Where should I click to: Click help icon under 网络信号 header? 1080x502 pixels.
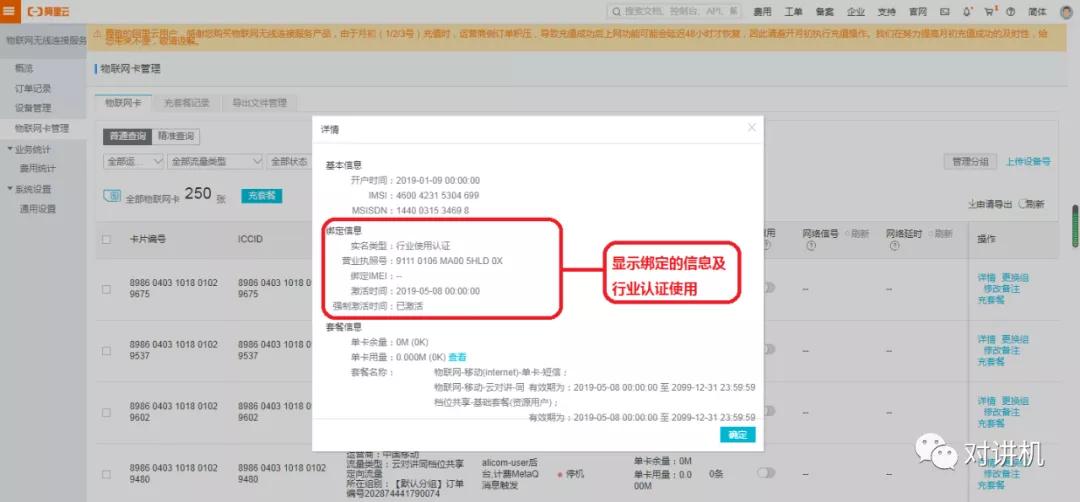click(x=811, y=245)
